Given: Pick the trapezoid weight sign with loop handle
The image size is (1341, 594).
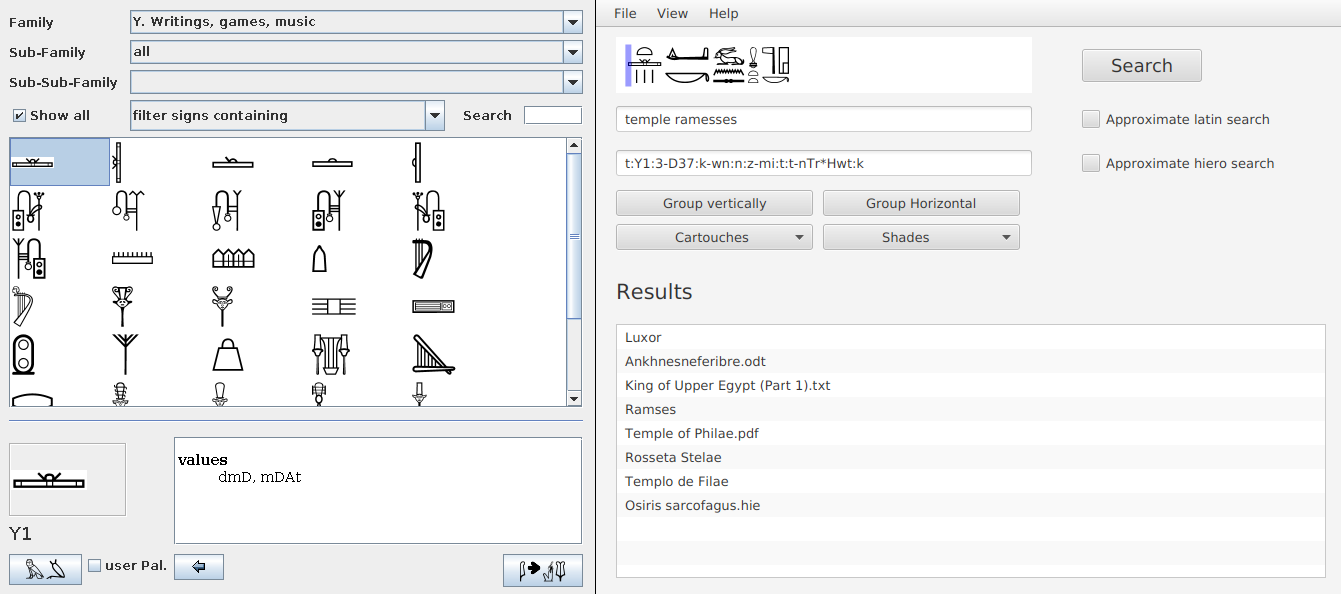Looking at the screenshot, I should pyautogui.click(x=228, y=354).
